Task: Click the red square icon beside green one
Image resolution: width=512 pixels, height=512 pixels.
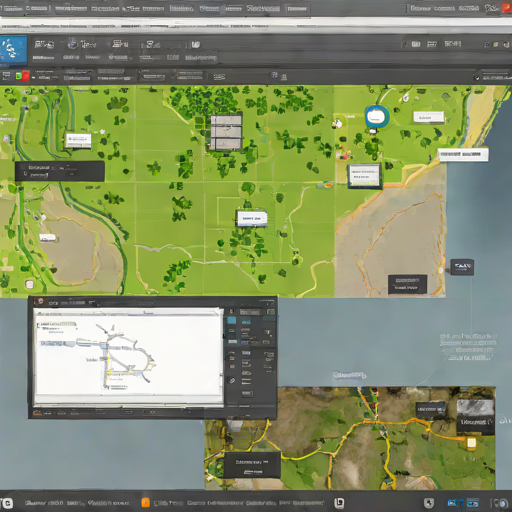Action: pos(25,76)
